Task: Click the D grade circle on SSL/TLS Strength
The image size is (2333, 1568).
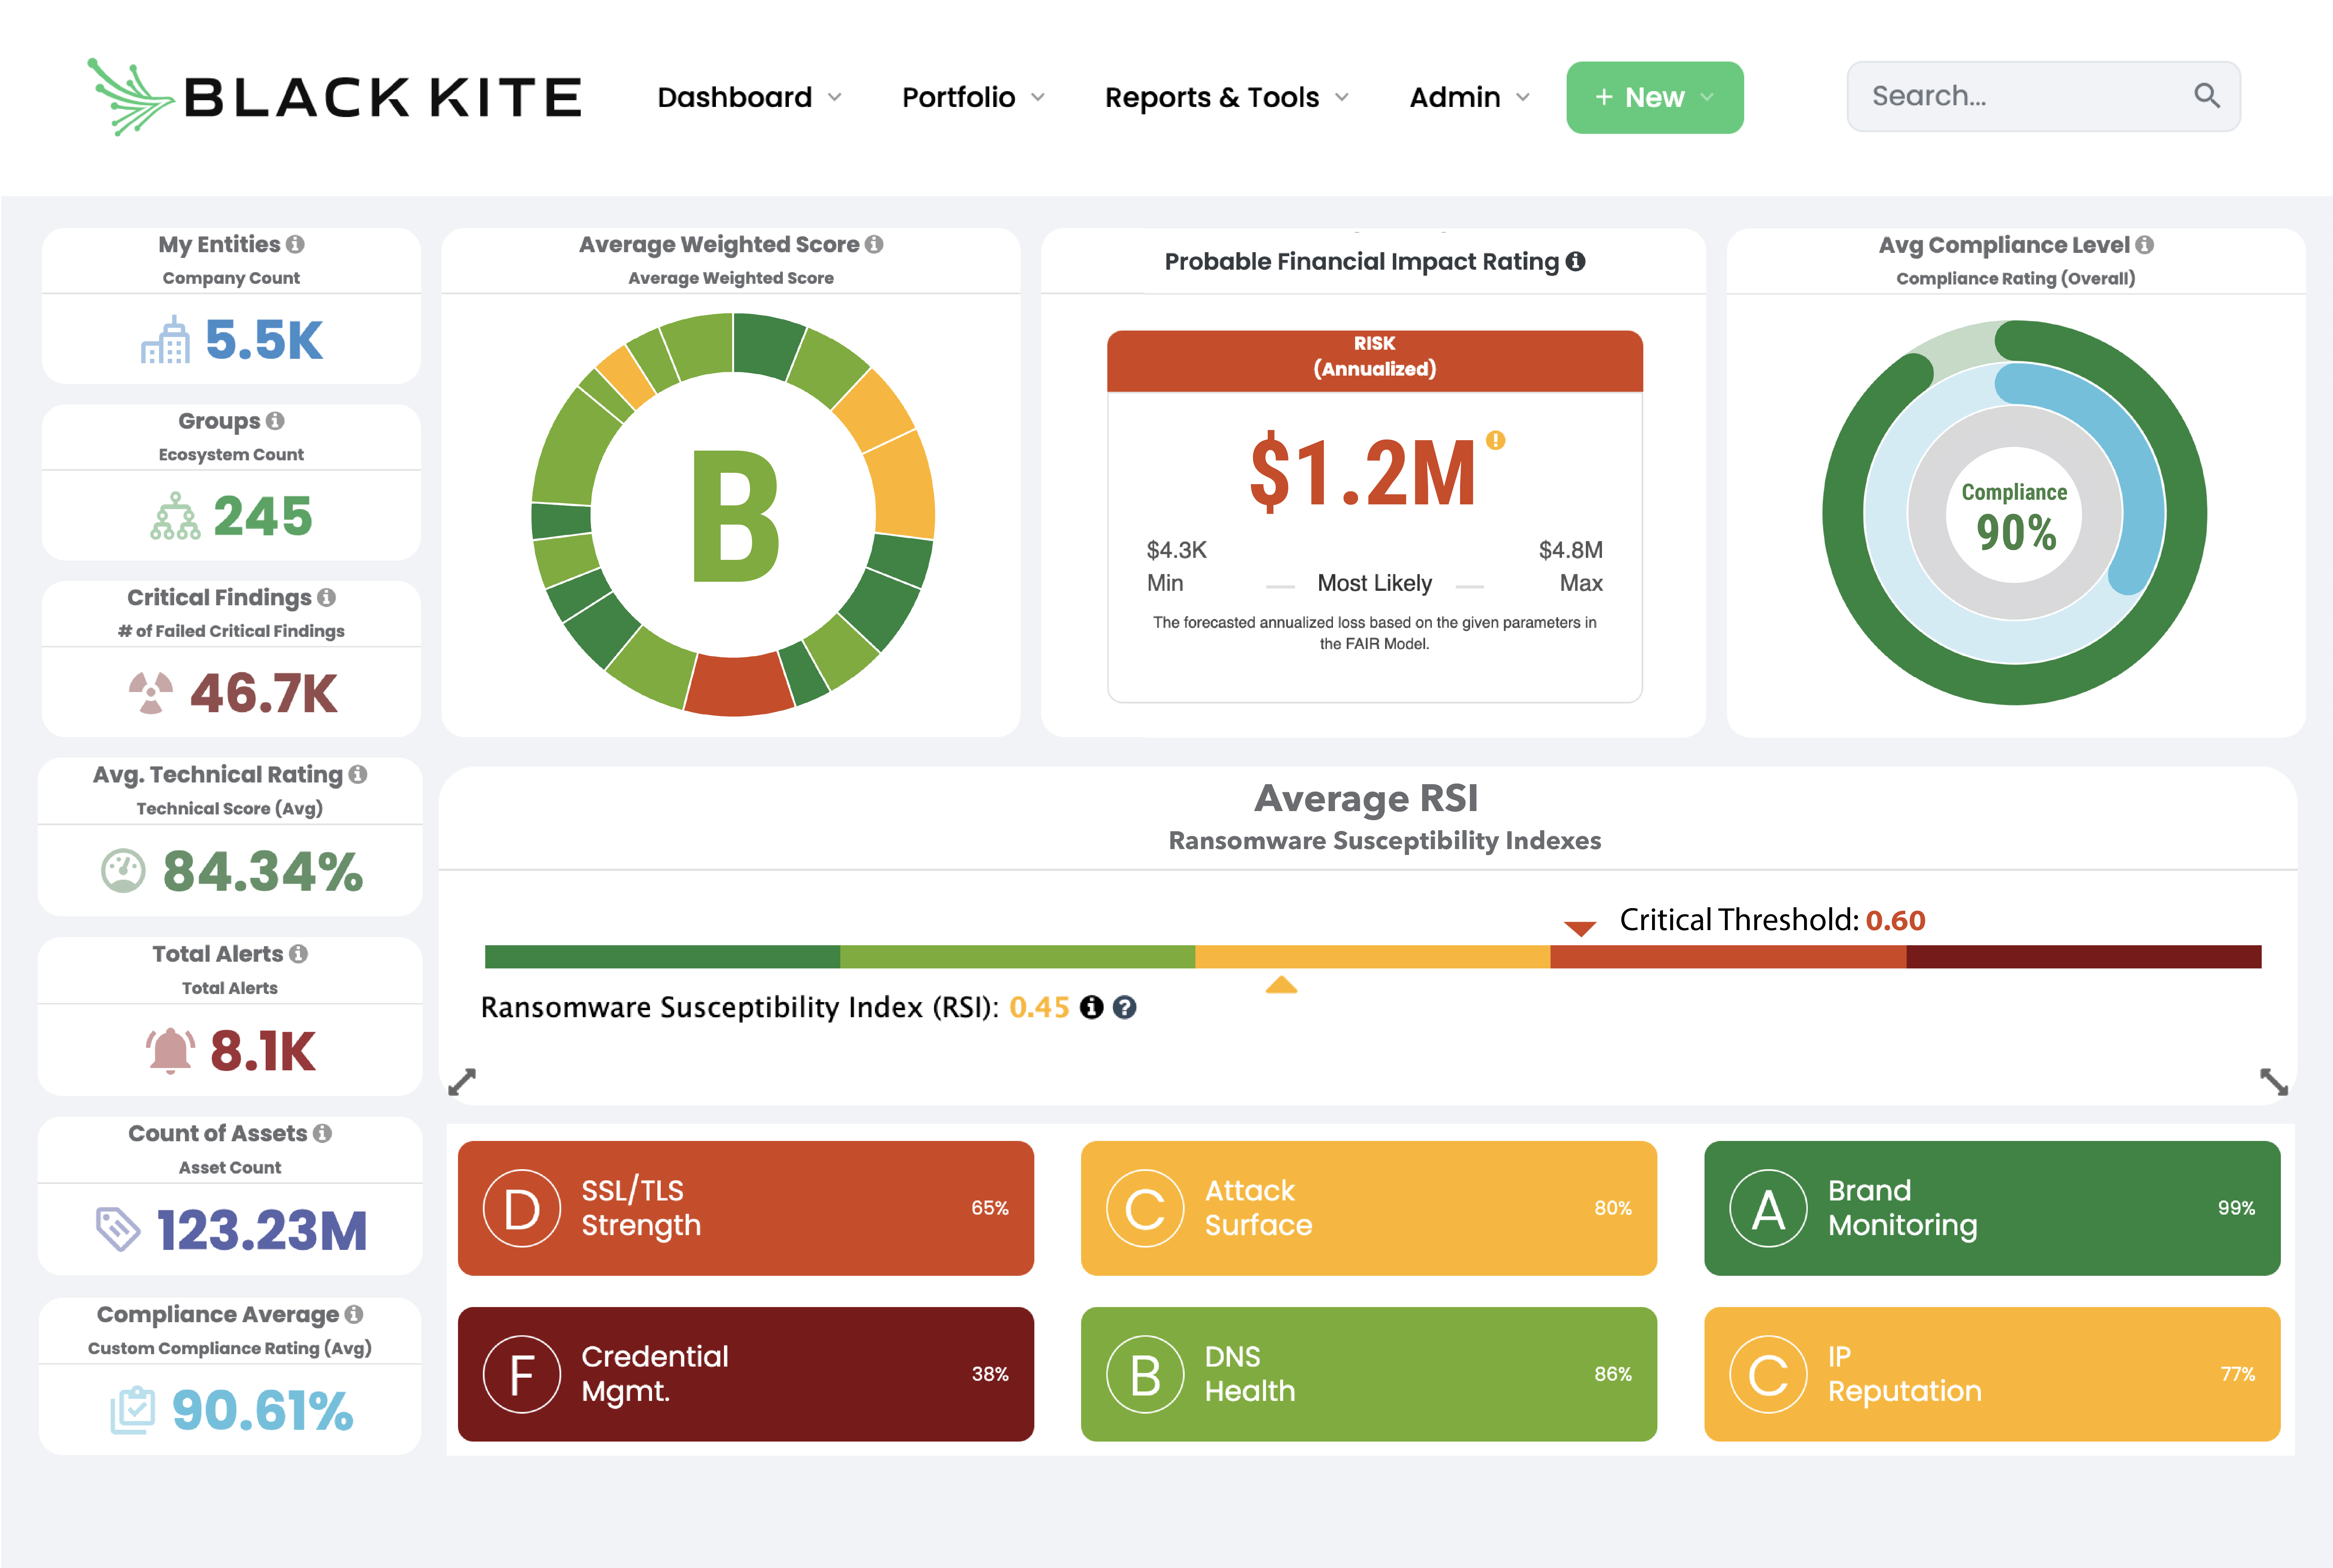Action: pyautogui.click(x=522, y=1208)
